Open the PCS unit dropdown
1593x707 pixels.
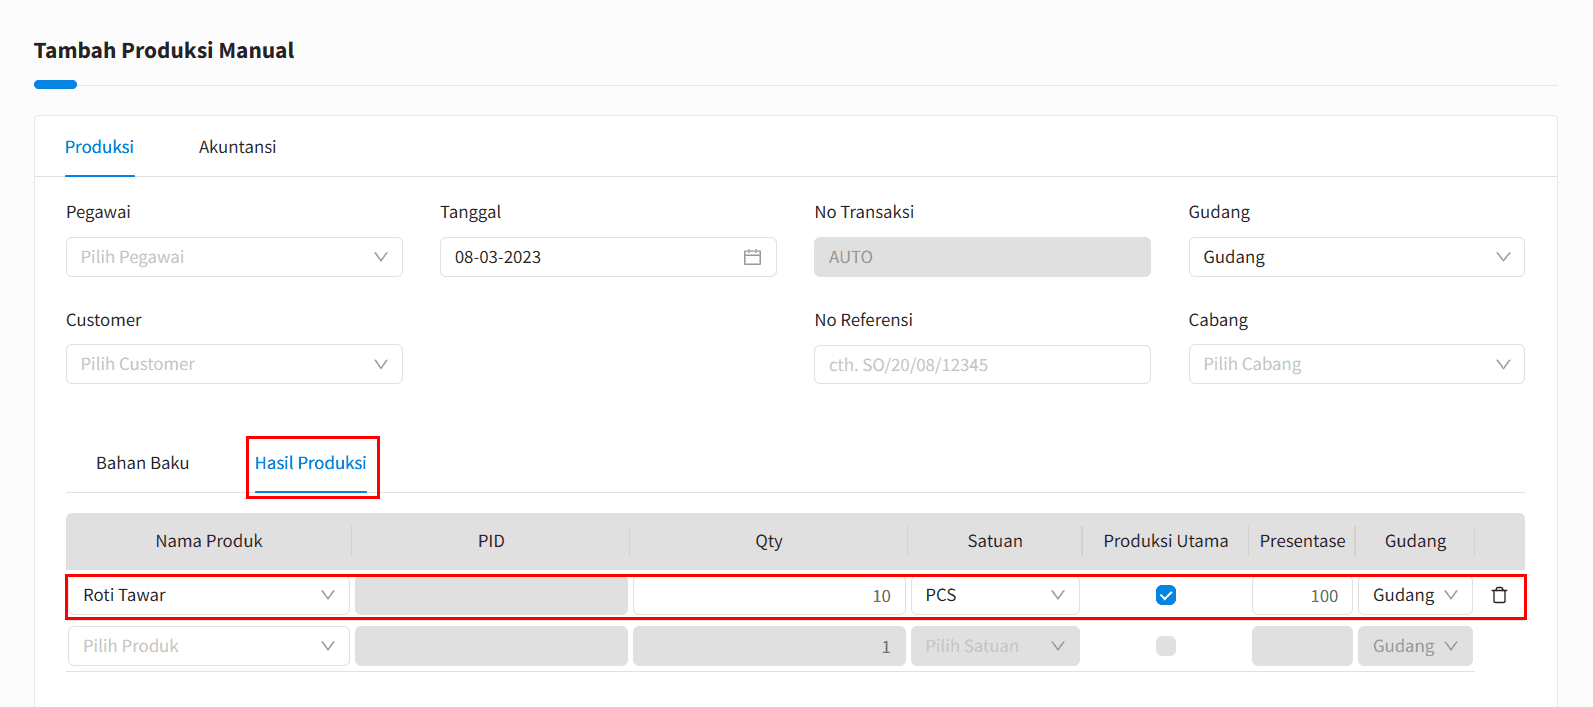[x=994, y=595]
